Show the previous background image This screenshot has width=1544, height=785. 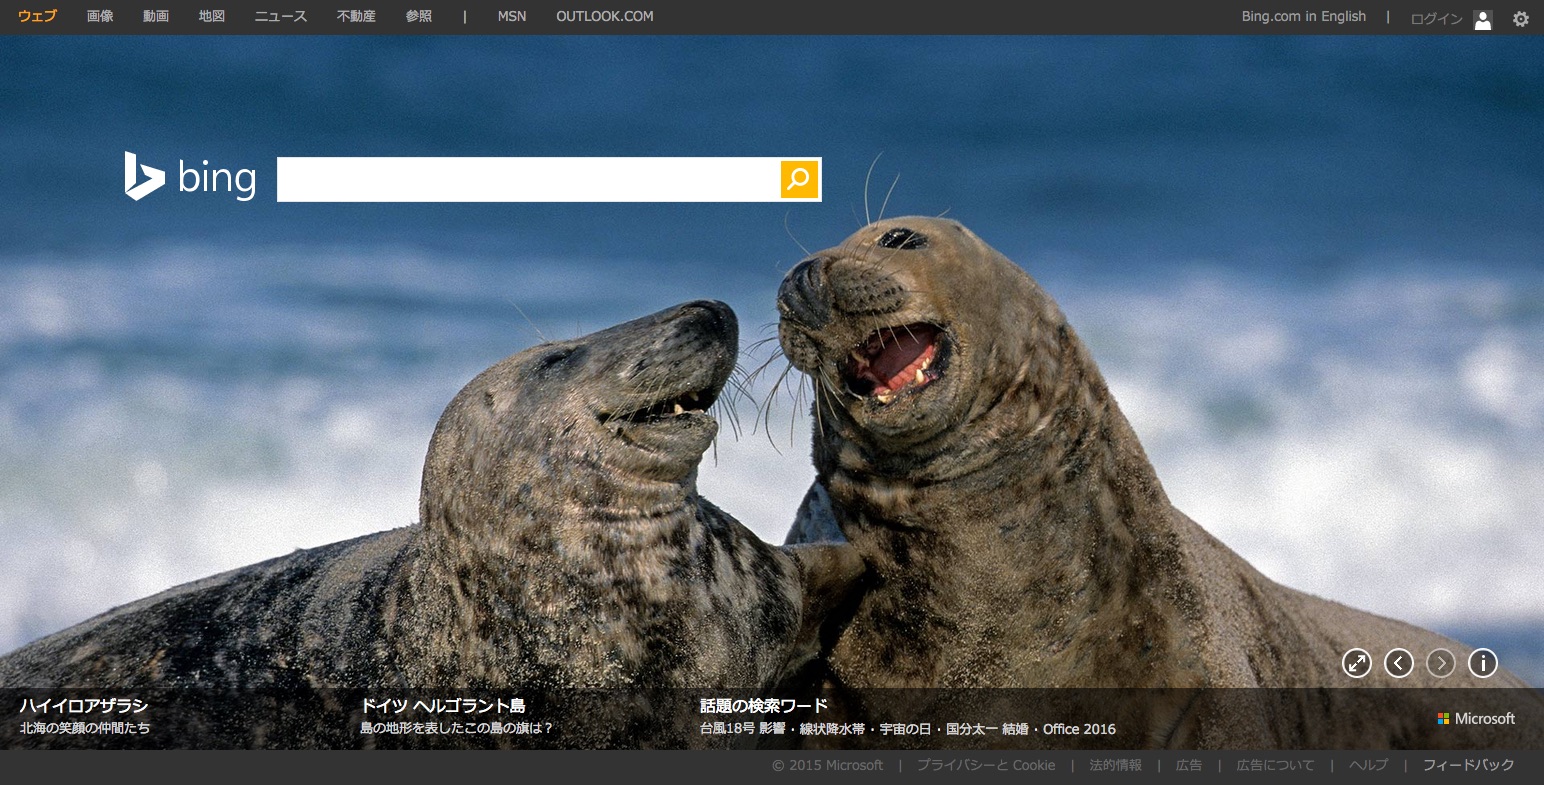[x=1398, y=662]
